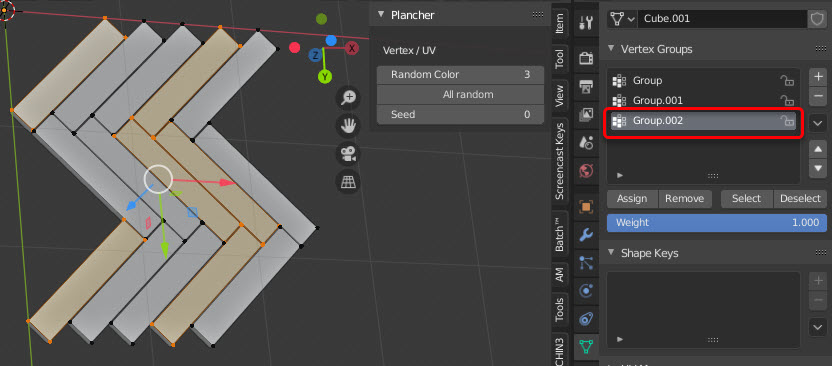Click the red X axis gizmo ball
This screenshot has height=366, width=832.
tap(352, 48)
